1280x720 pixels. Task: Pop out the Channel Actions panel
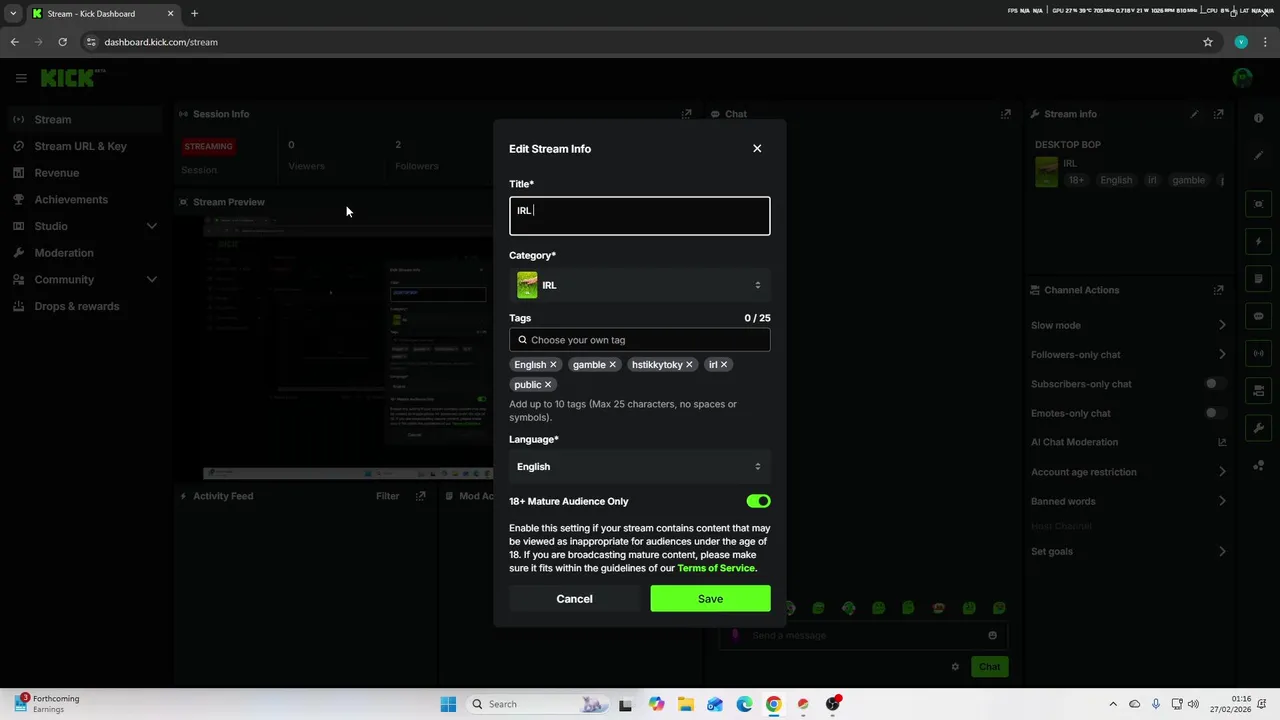coord(1218,290)
